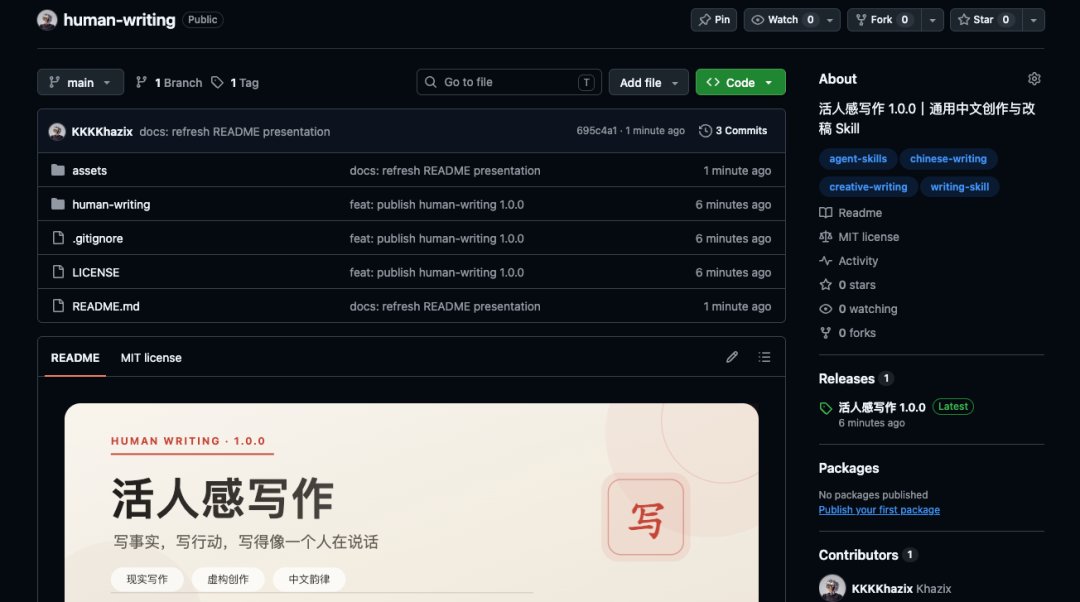
Task: Open the Star lists dropdown arrow
Action: click(1033, 20)
